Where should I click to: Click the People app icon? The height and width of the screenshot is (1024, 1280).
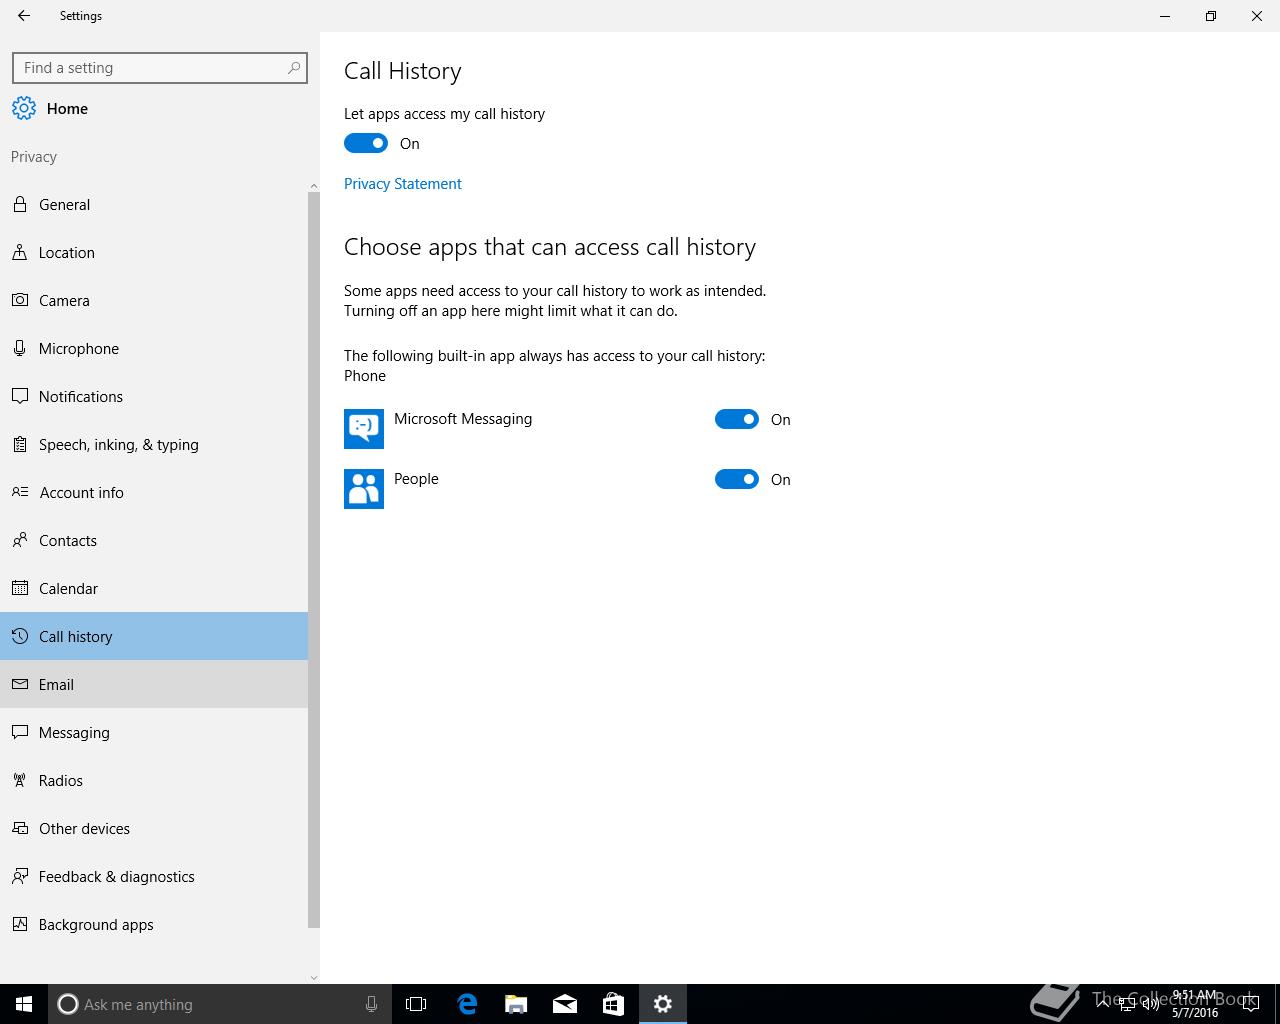(364, 489)
